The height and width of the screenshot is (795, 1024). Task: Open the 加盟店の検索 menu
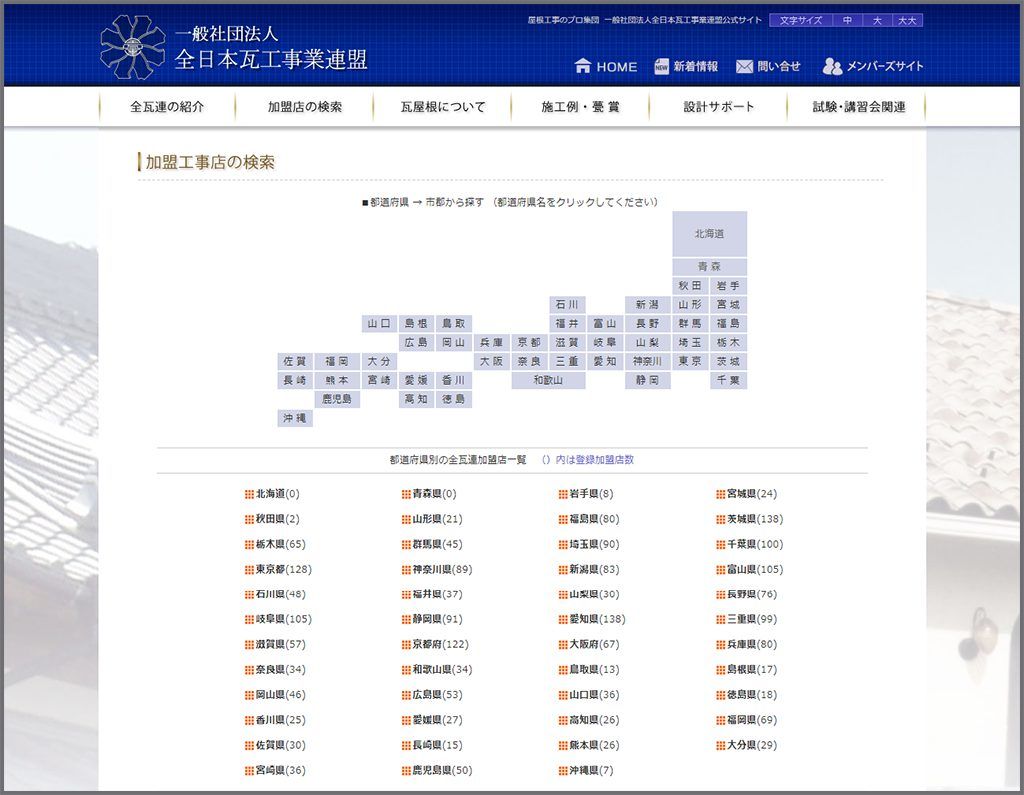pyautogui.click(x=304, y=106)
